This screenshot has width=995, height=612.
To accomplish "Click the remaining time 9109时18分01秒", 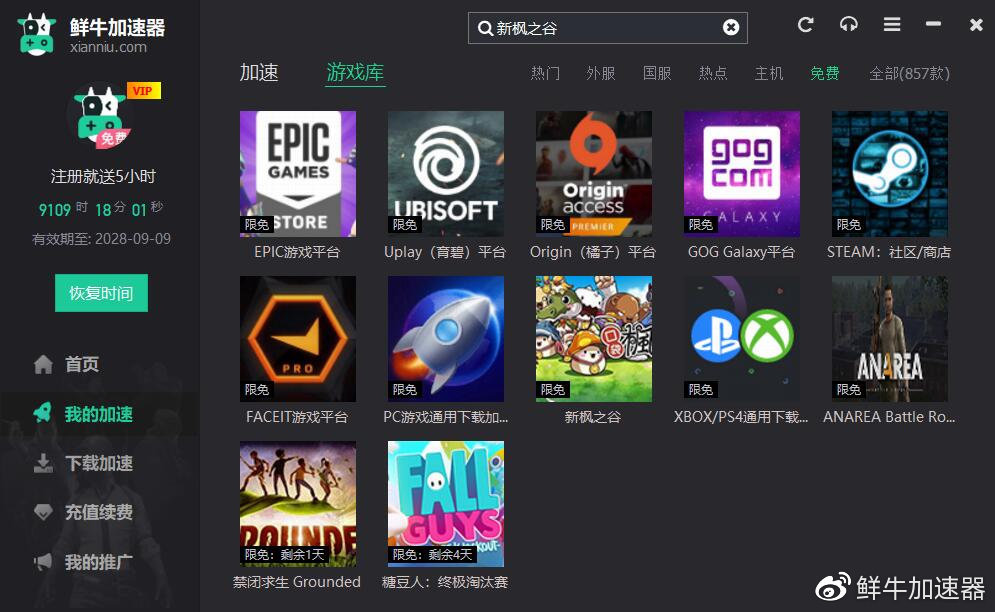I will click(102, 209).
